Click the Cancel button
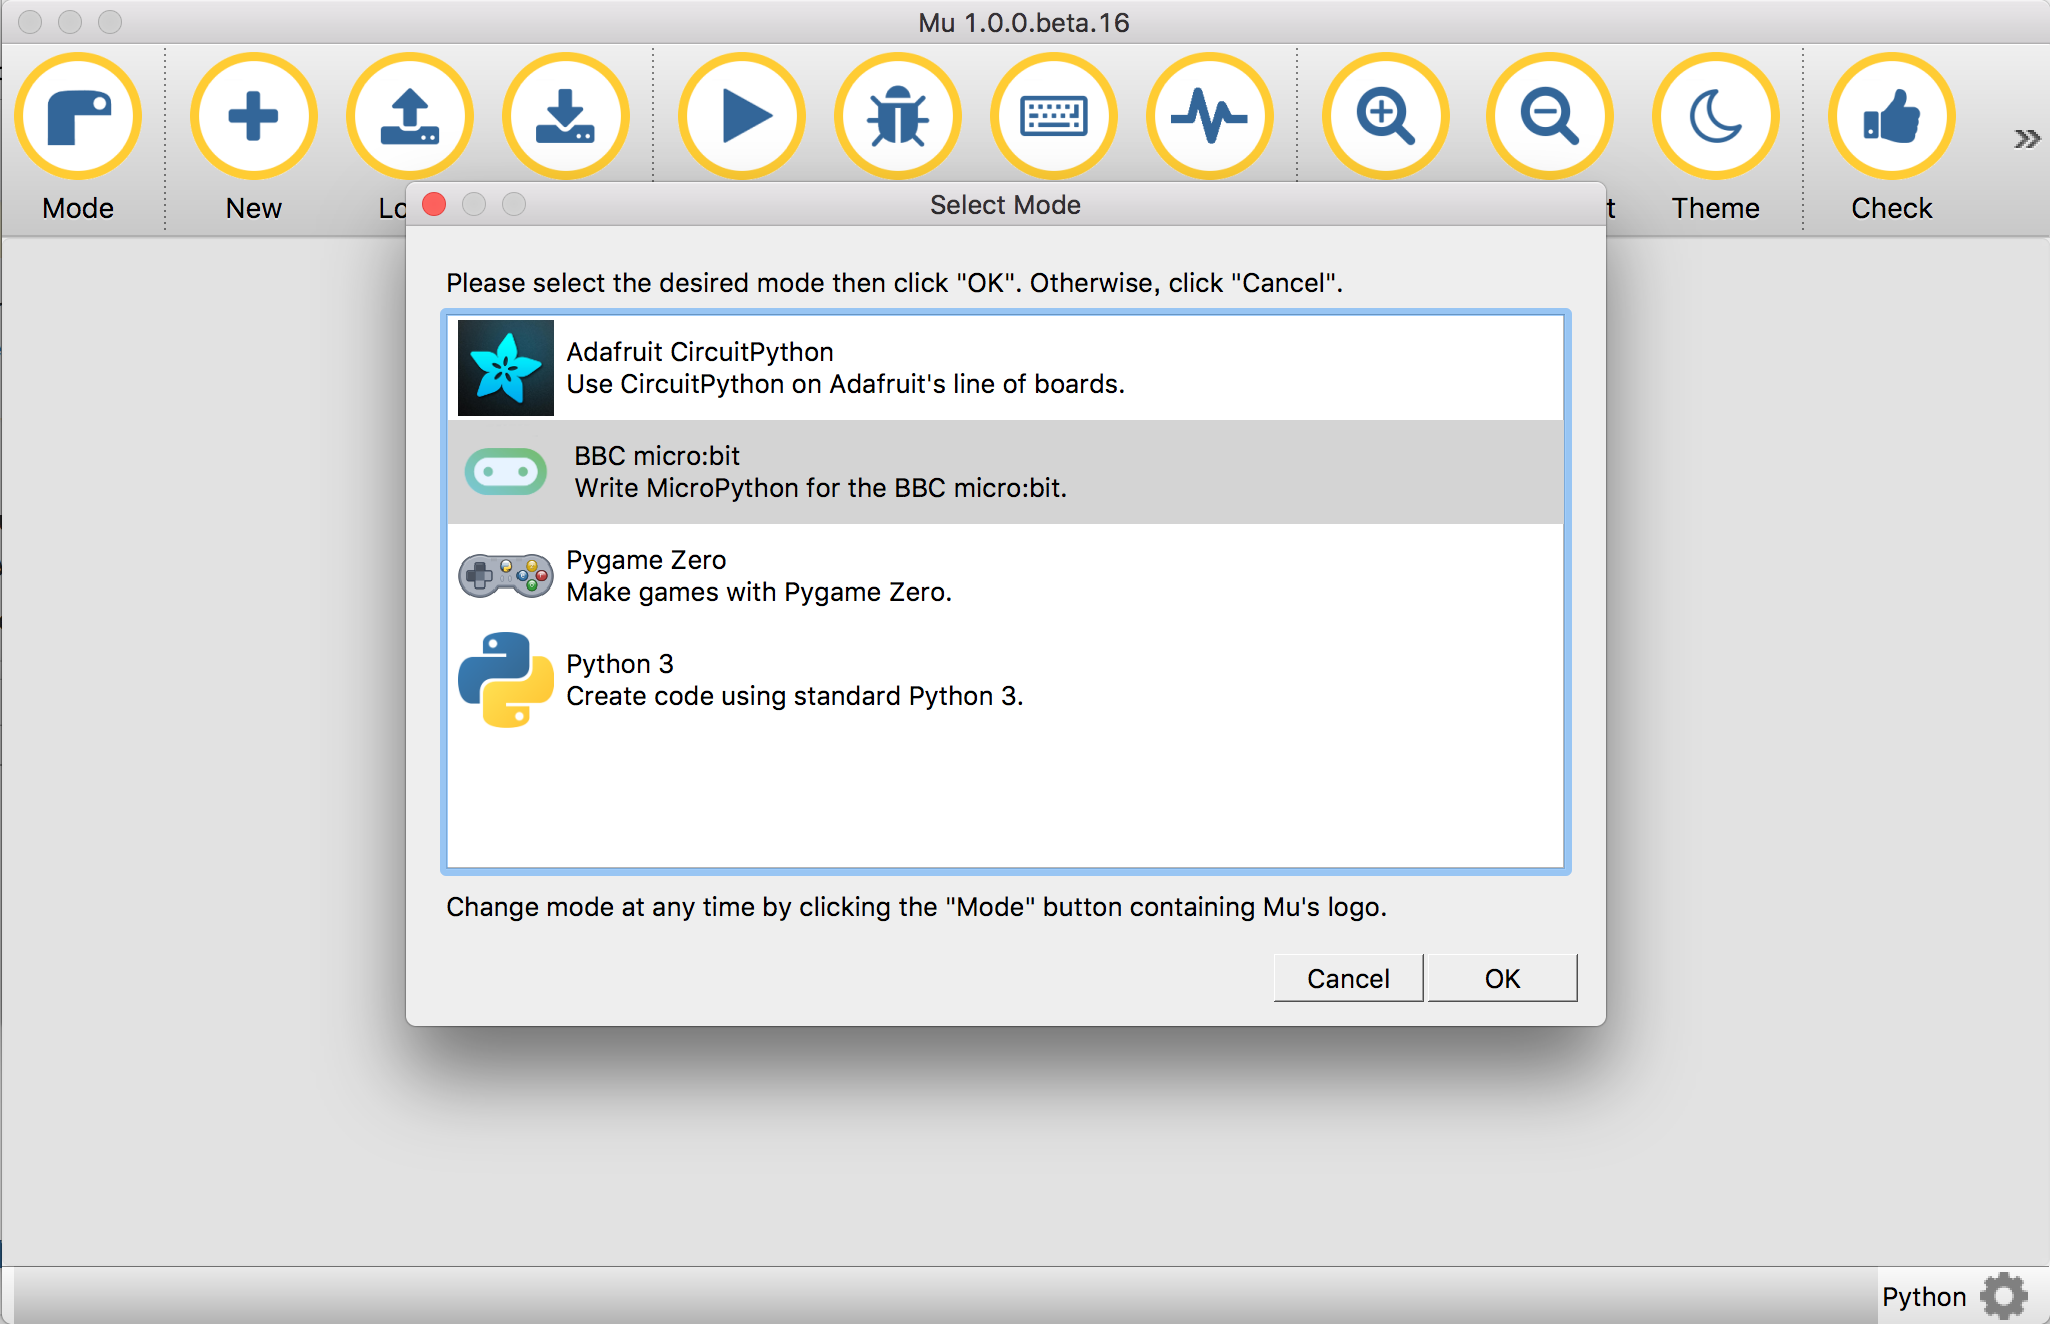Viewport: 2050px width, 1324px height. coord(1347,978)
